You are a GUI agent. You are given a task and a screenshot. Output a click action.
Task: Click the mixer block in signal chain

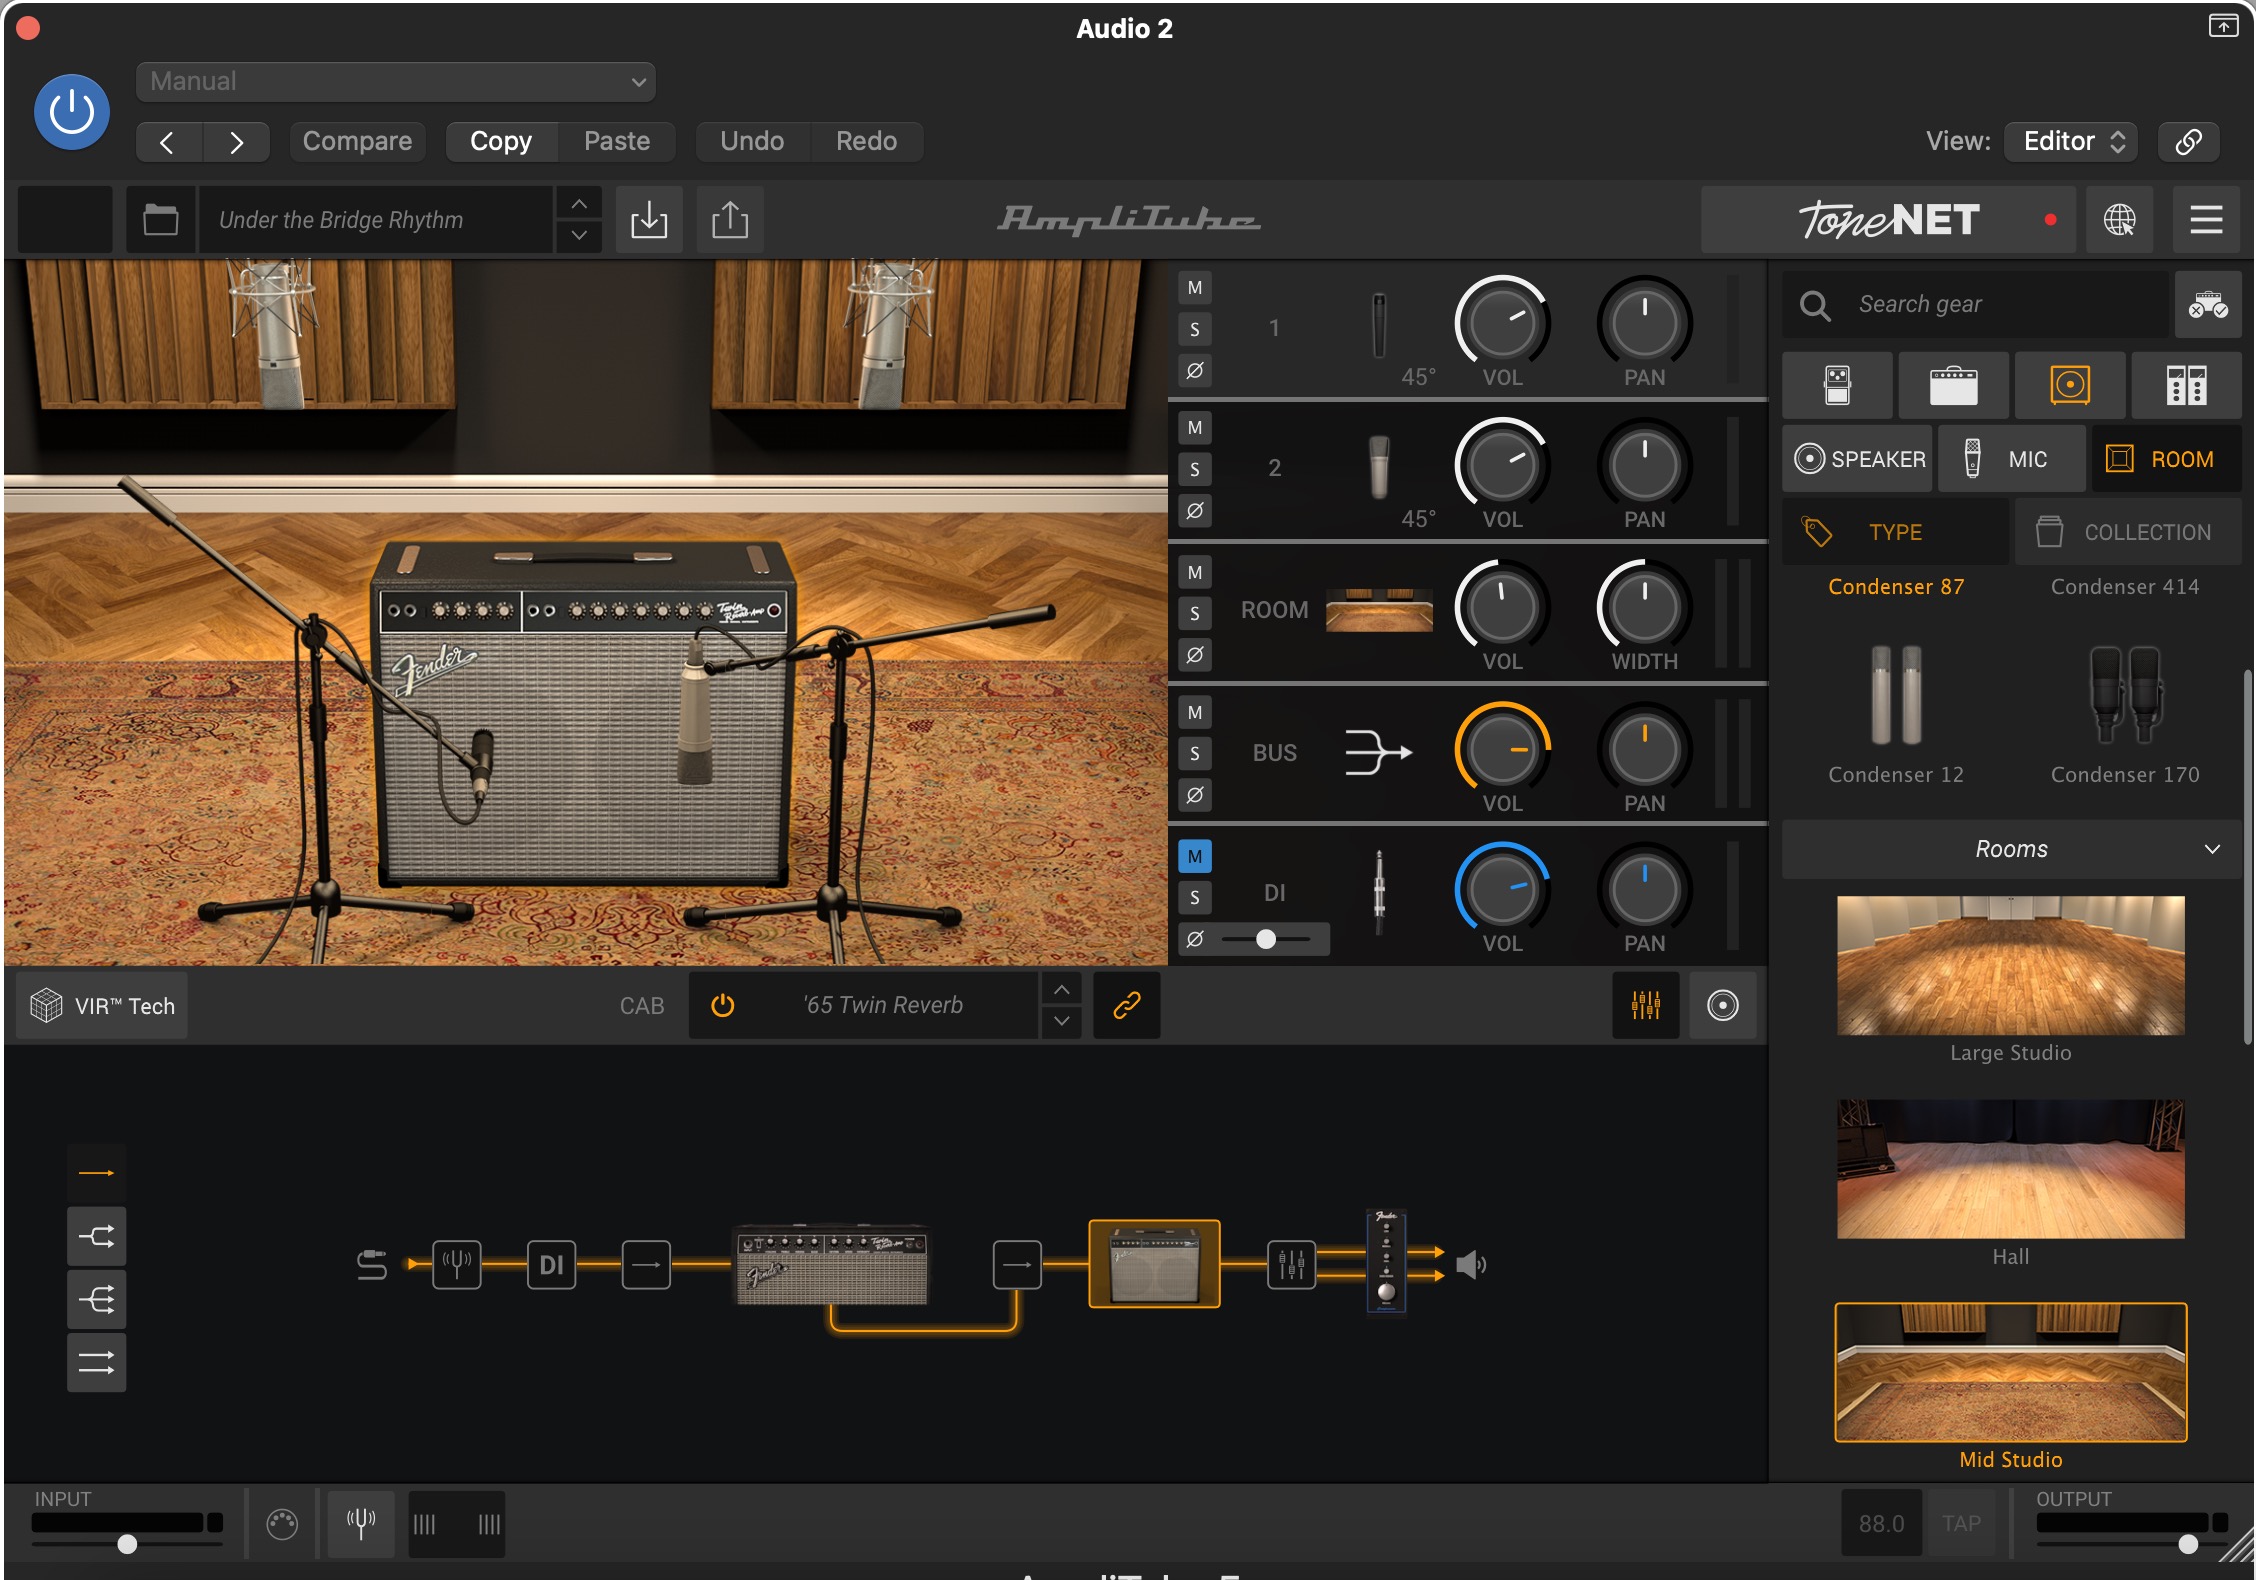click(x=1291, y=1265)
